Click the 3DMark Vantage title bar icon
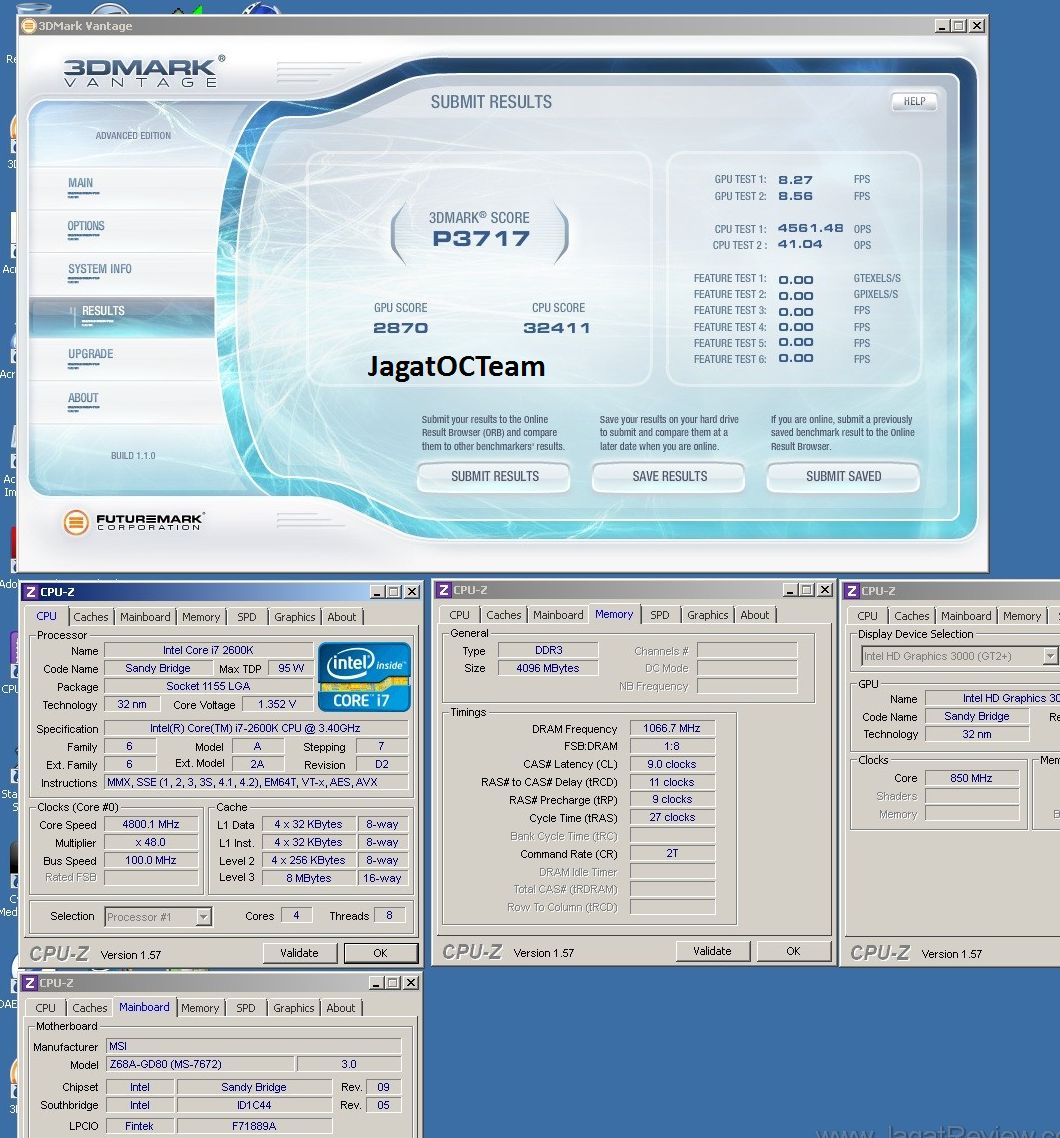Image resolution: width=1060 pixels, height=1138 pixels. click(x=29, y=26)
